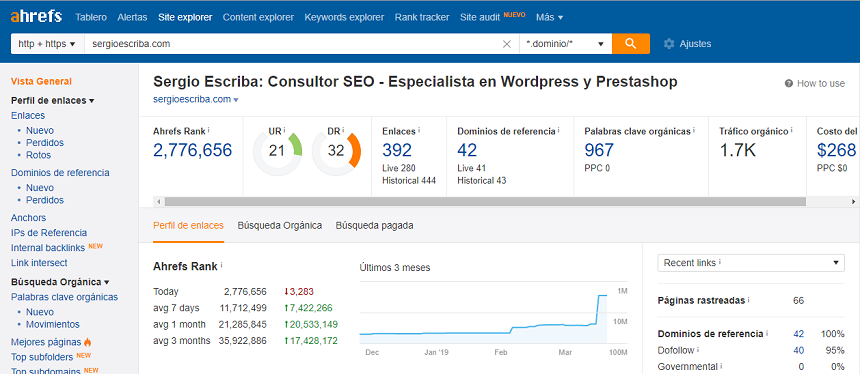Open the Enlaces sidebar link
This screenshot has height=374, width=860.
tap(28, 115)
